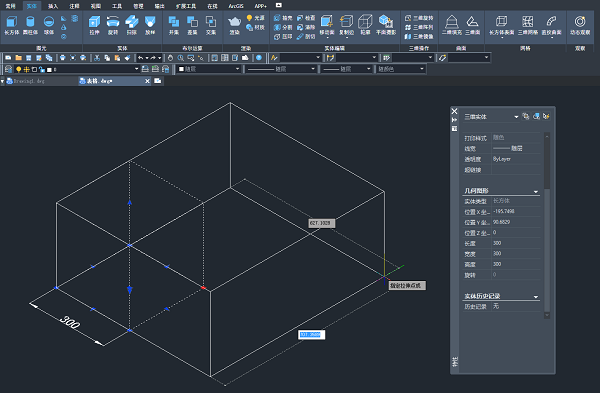The height and width of the screenshot is (393, 600).
Task: Click the undo arrow button
Action: tap(140, 58)
